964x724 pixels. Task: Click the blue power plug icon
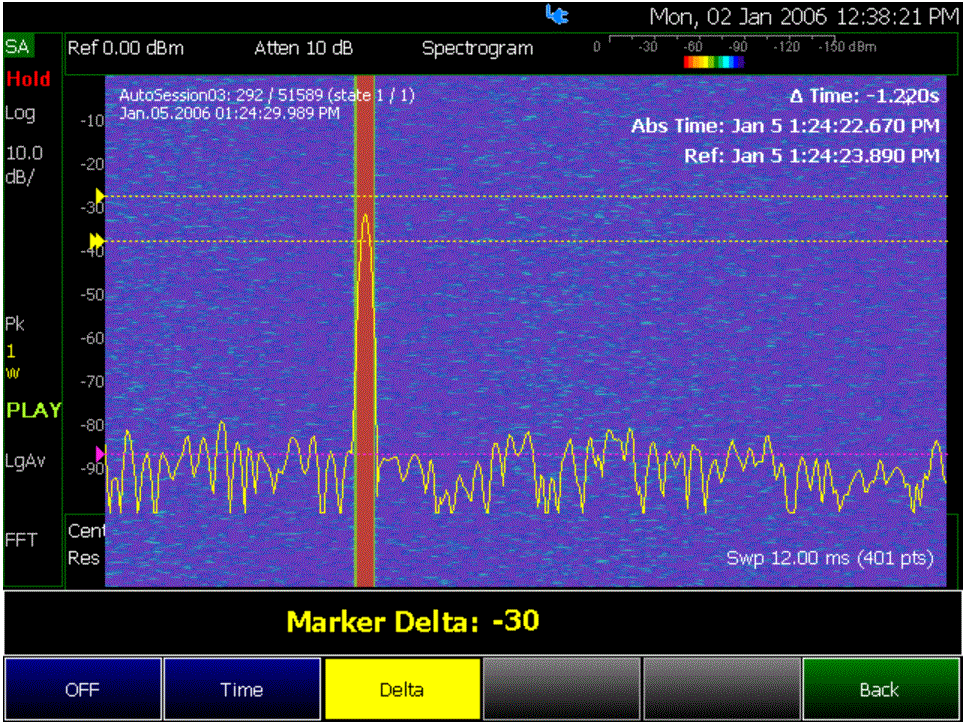[x=557, y=15]
